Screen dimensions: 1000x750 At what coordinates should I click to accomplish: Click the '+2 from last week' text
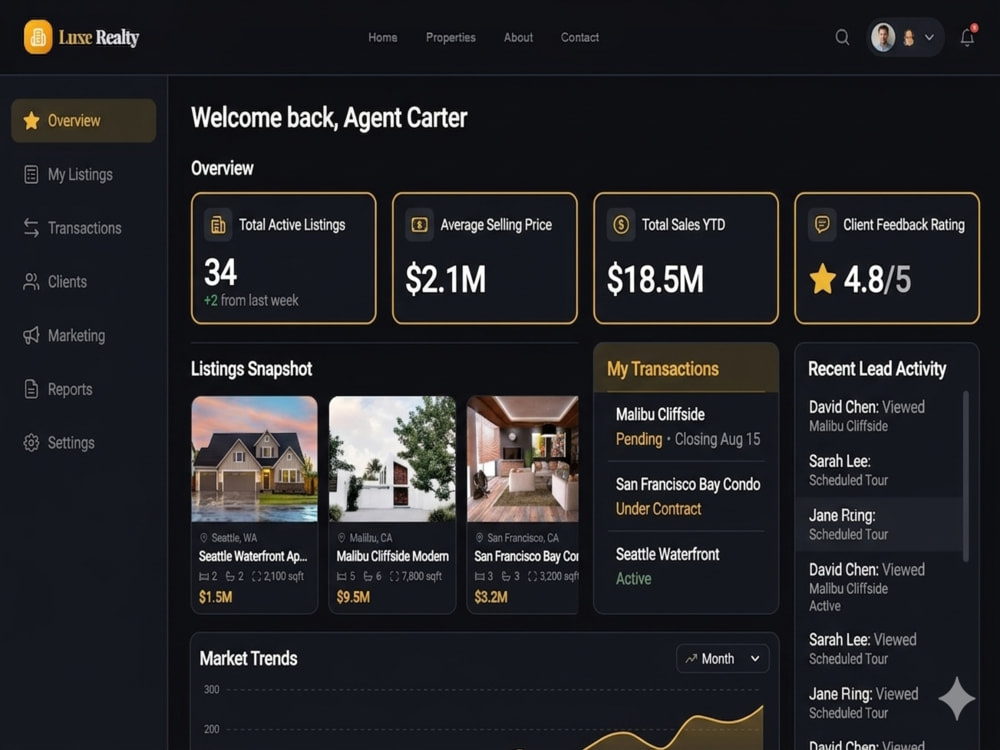point(251,300)
